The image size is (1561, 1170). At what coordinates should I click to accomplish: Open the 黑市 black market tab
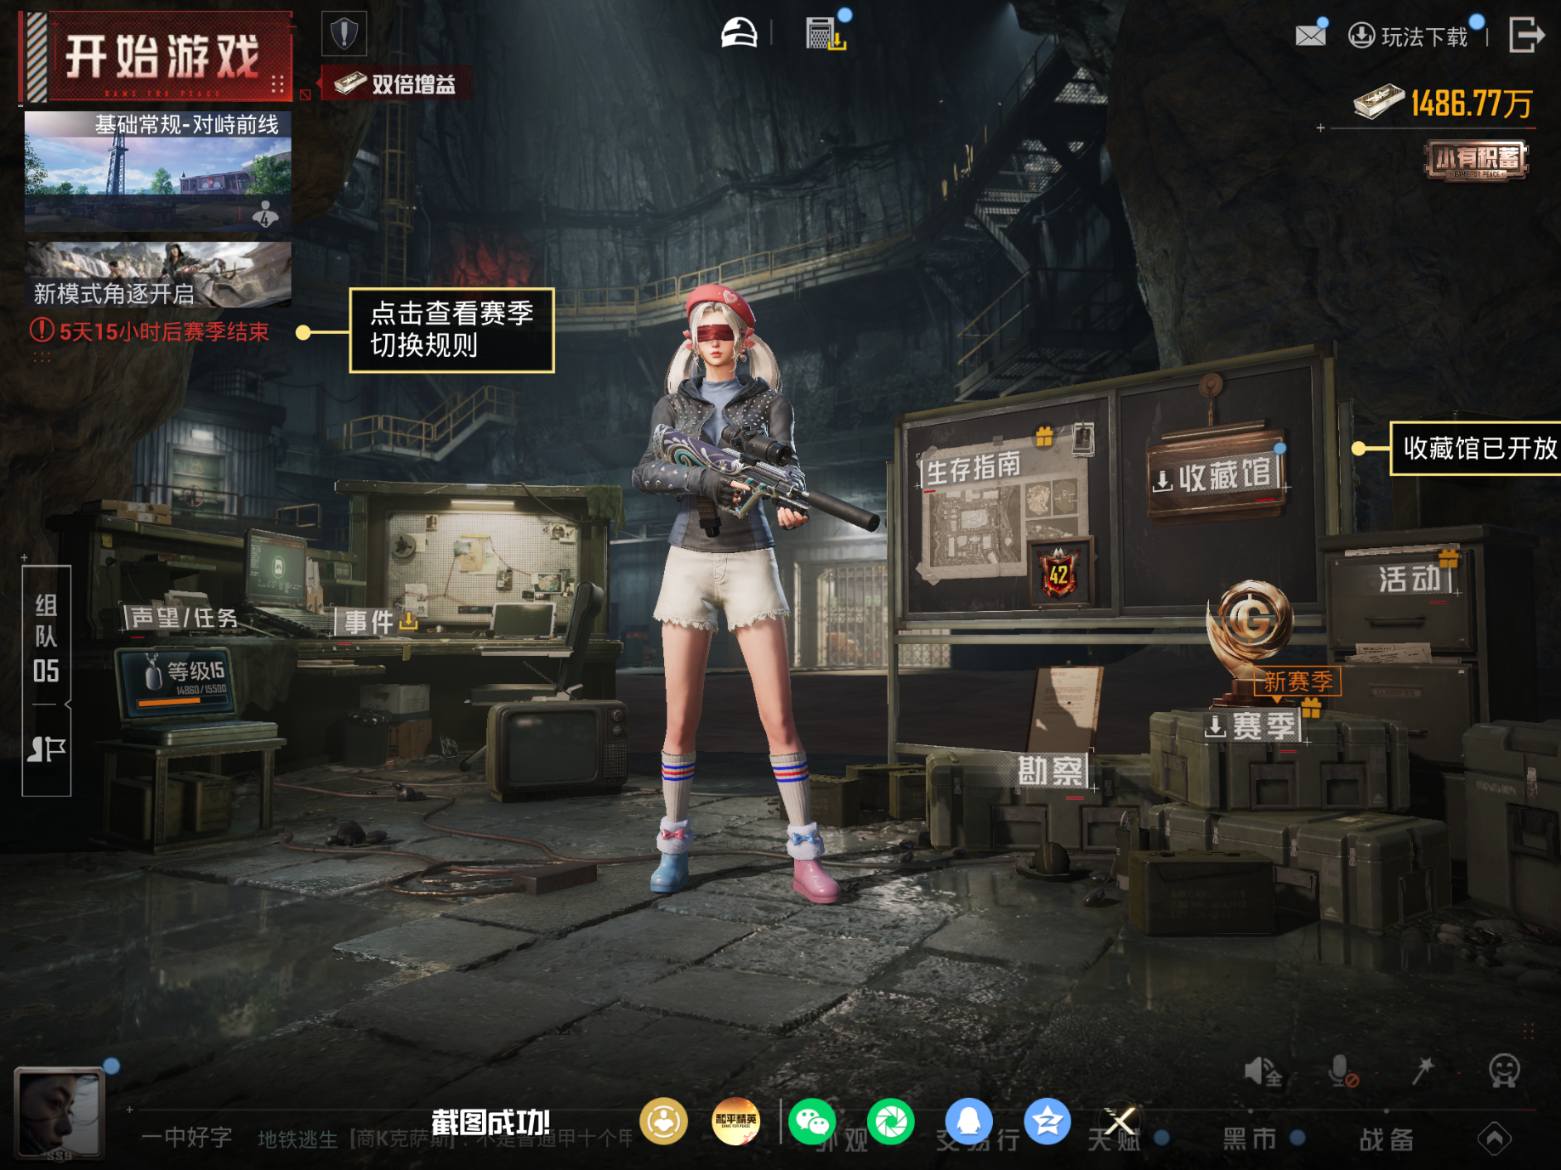click(x=1250, y=1139)
